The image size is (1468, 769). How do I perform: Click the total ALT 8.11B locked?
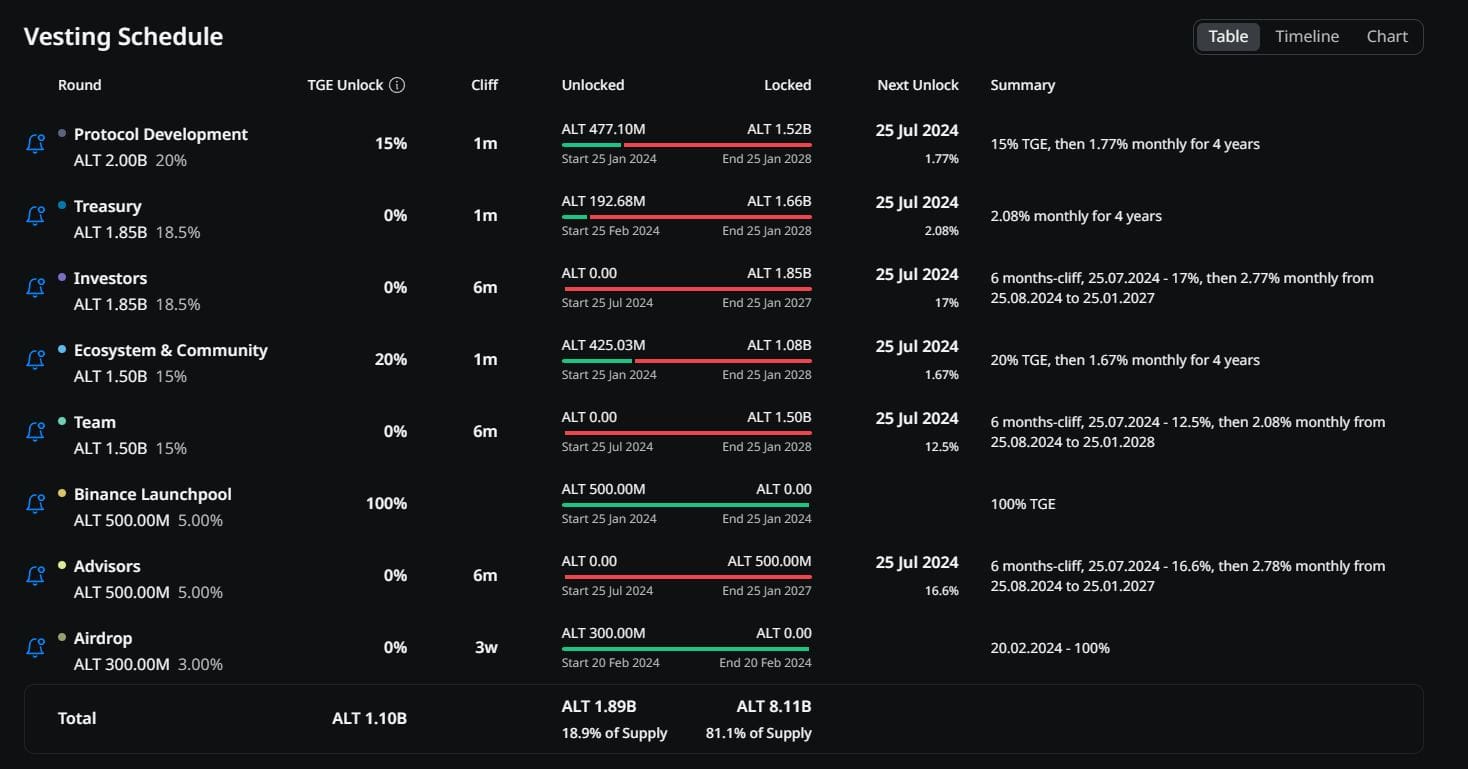pos(774,706)
